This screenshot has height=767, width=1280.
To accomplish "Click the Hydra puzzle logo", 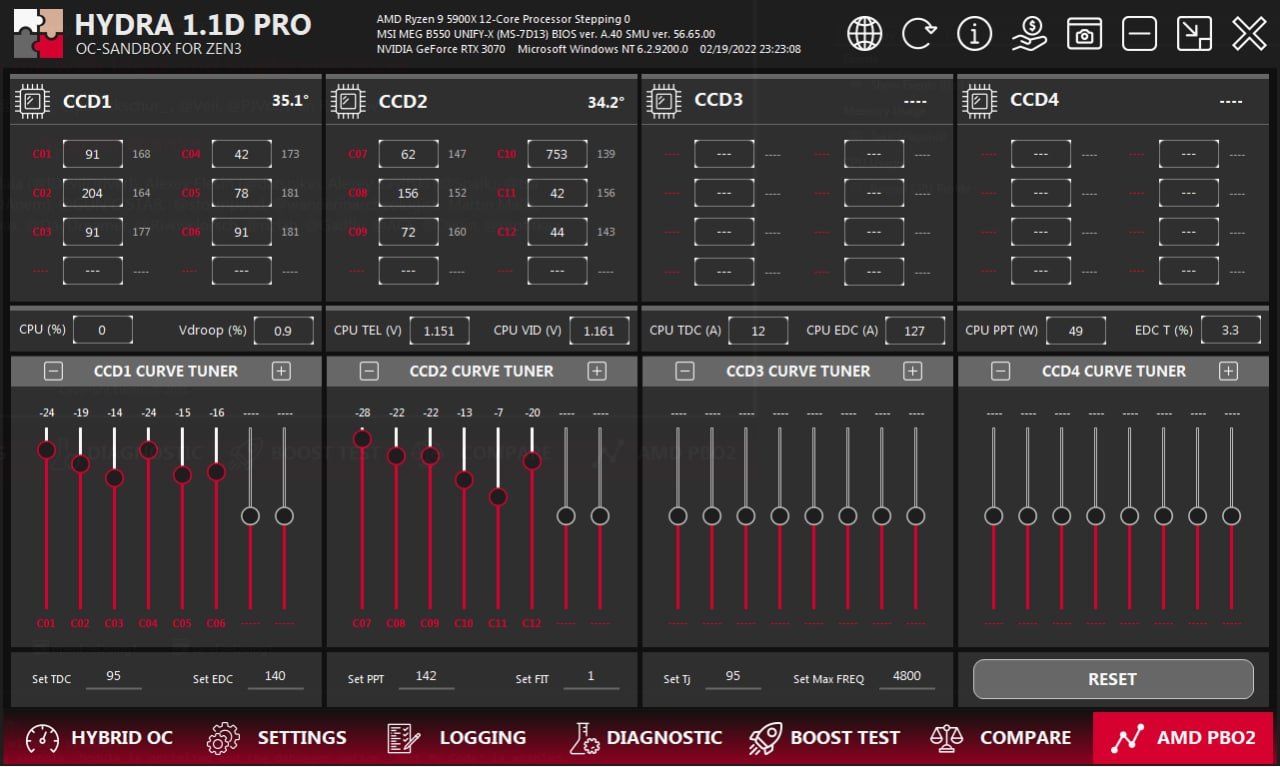I will 38,33.
